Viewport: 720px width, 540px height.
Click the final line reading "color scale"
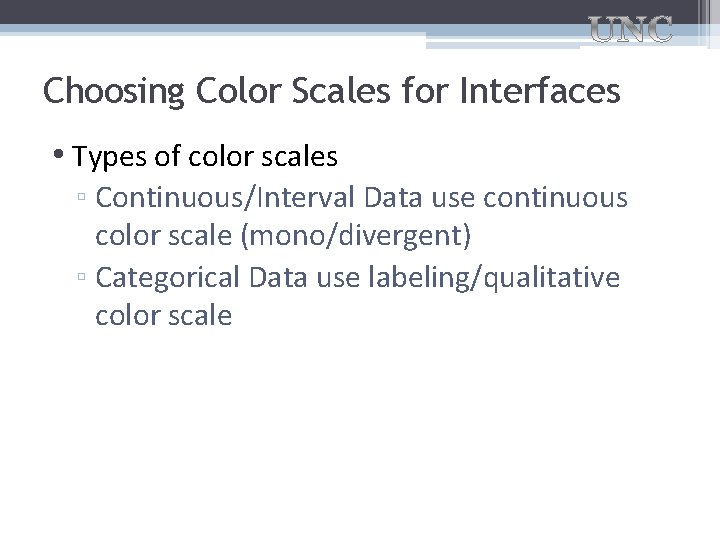point(163,316)
